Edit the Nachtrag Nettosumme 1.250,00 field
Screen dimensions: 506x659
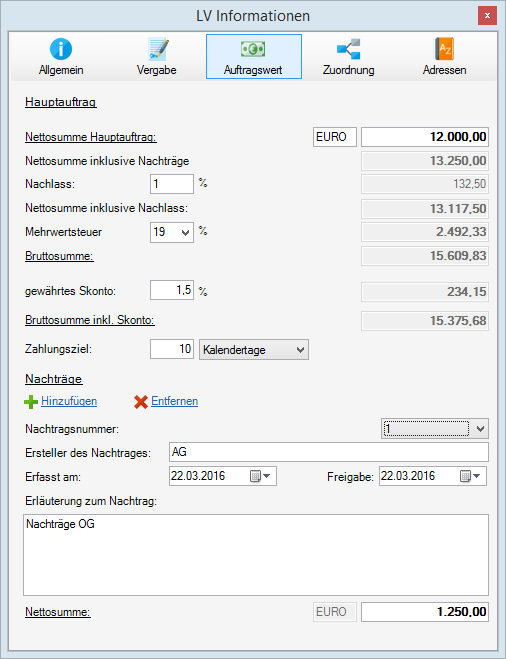(x=425, y=612)
